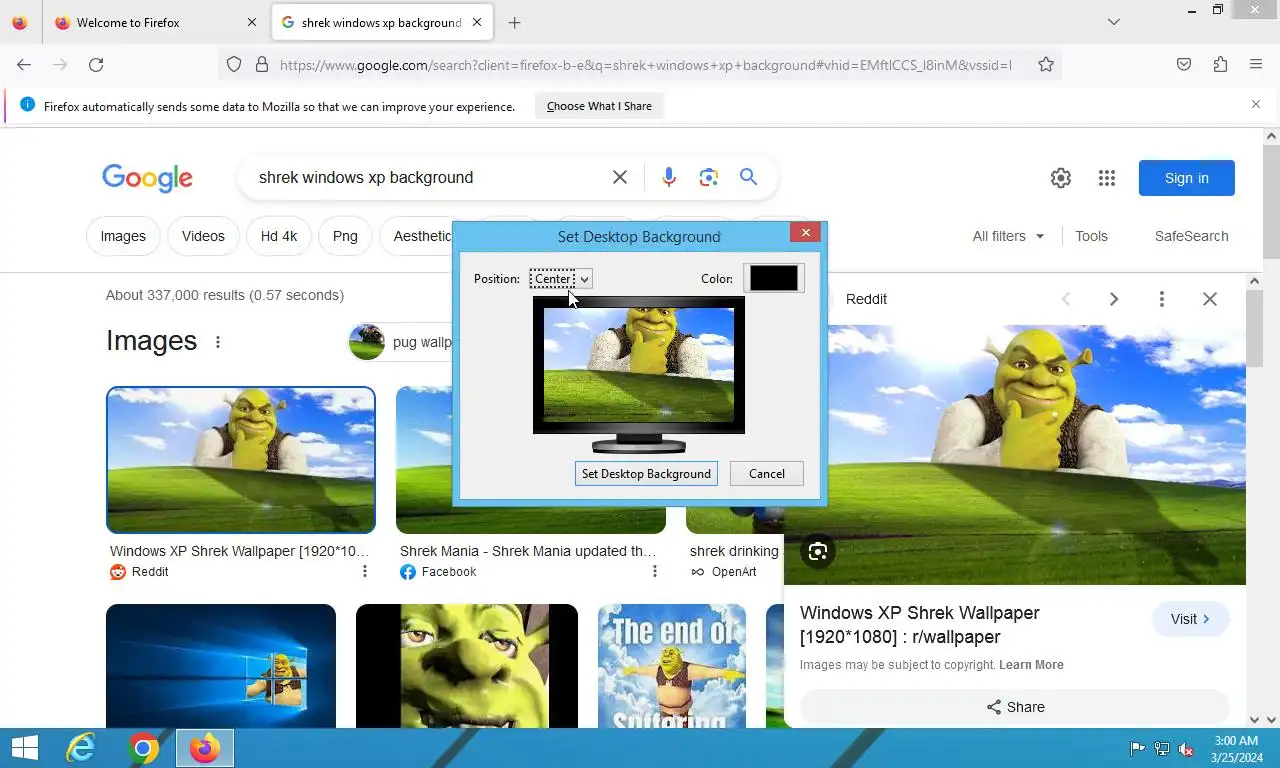Pick the black Color swatch in the dialog
Screen dimensions: 1280x768
tap(774, 279)
